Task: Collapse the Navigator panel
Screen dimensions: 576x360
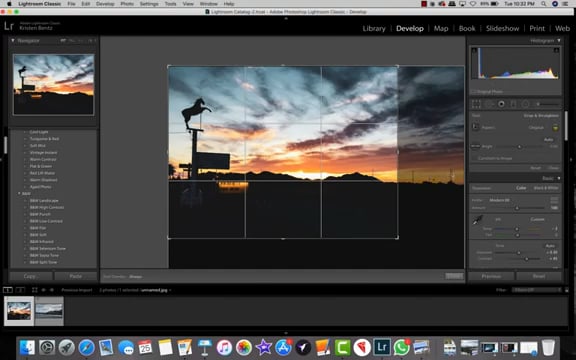Action: click(13, 40)
